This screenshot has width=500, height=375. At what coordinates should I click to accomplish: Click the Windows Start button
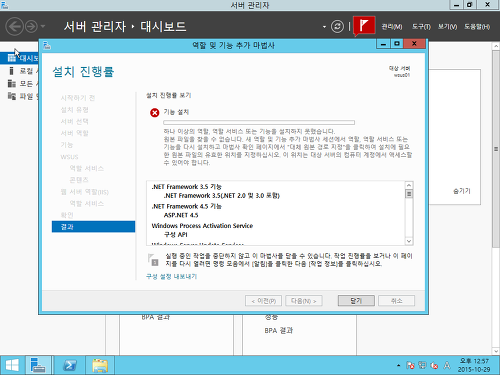pos(12,365)
